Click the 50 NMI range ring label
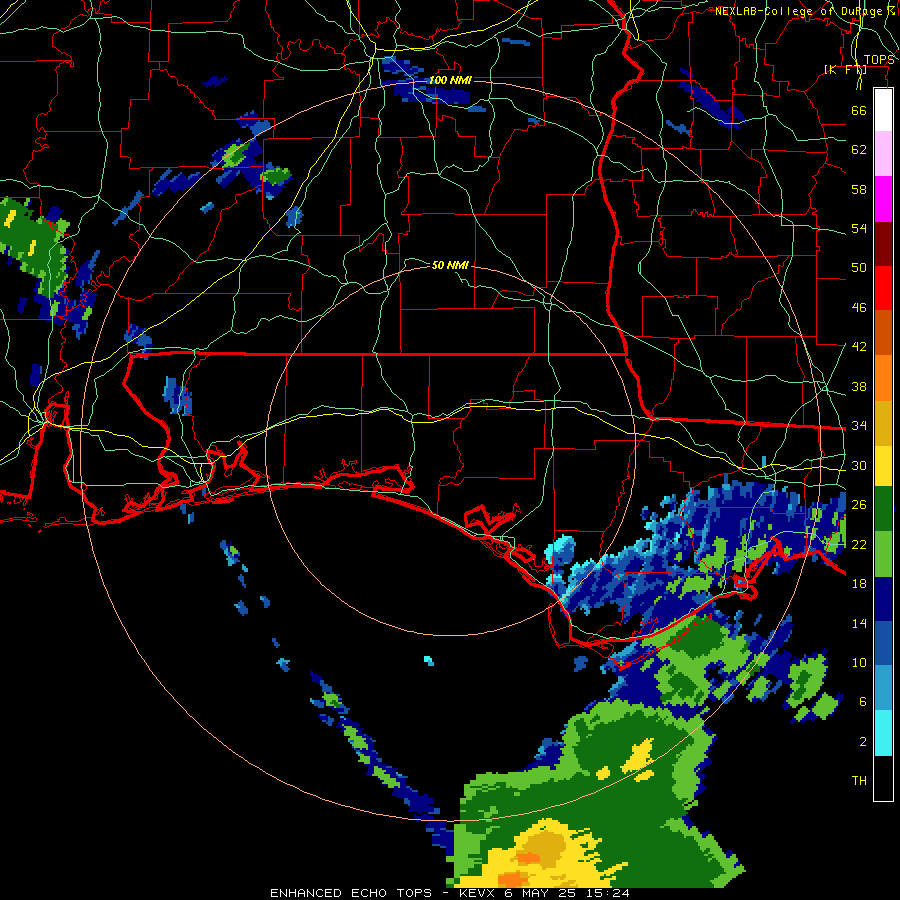The width and height of the screenshot is (900, 900). point(450,265)
